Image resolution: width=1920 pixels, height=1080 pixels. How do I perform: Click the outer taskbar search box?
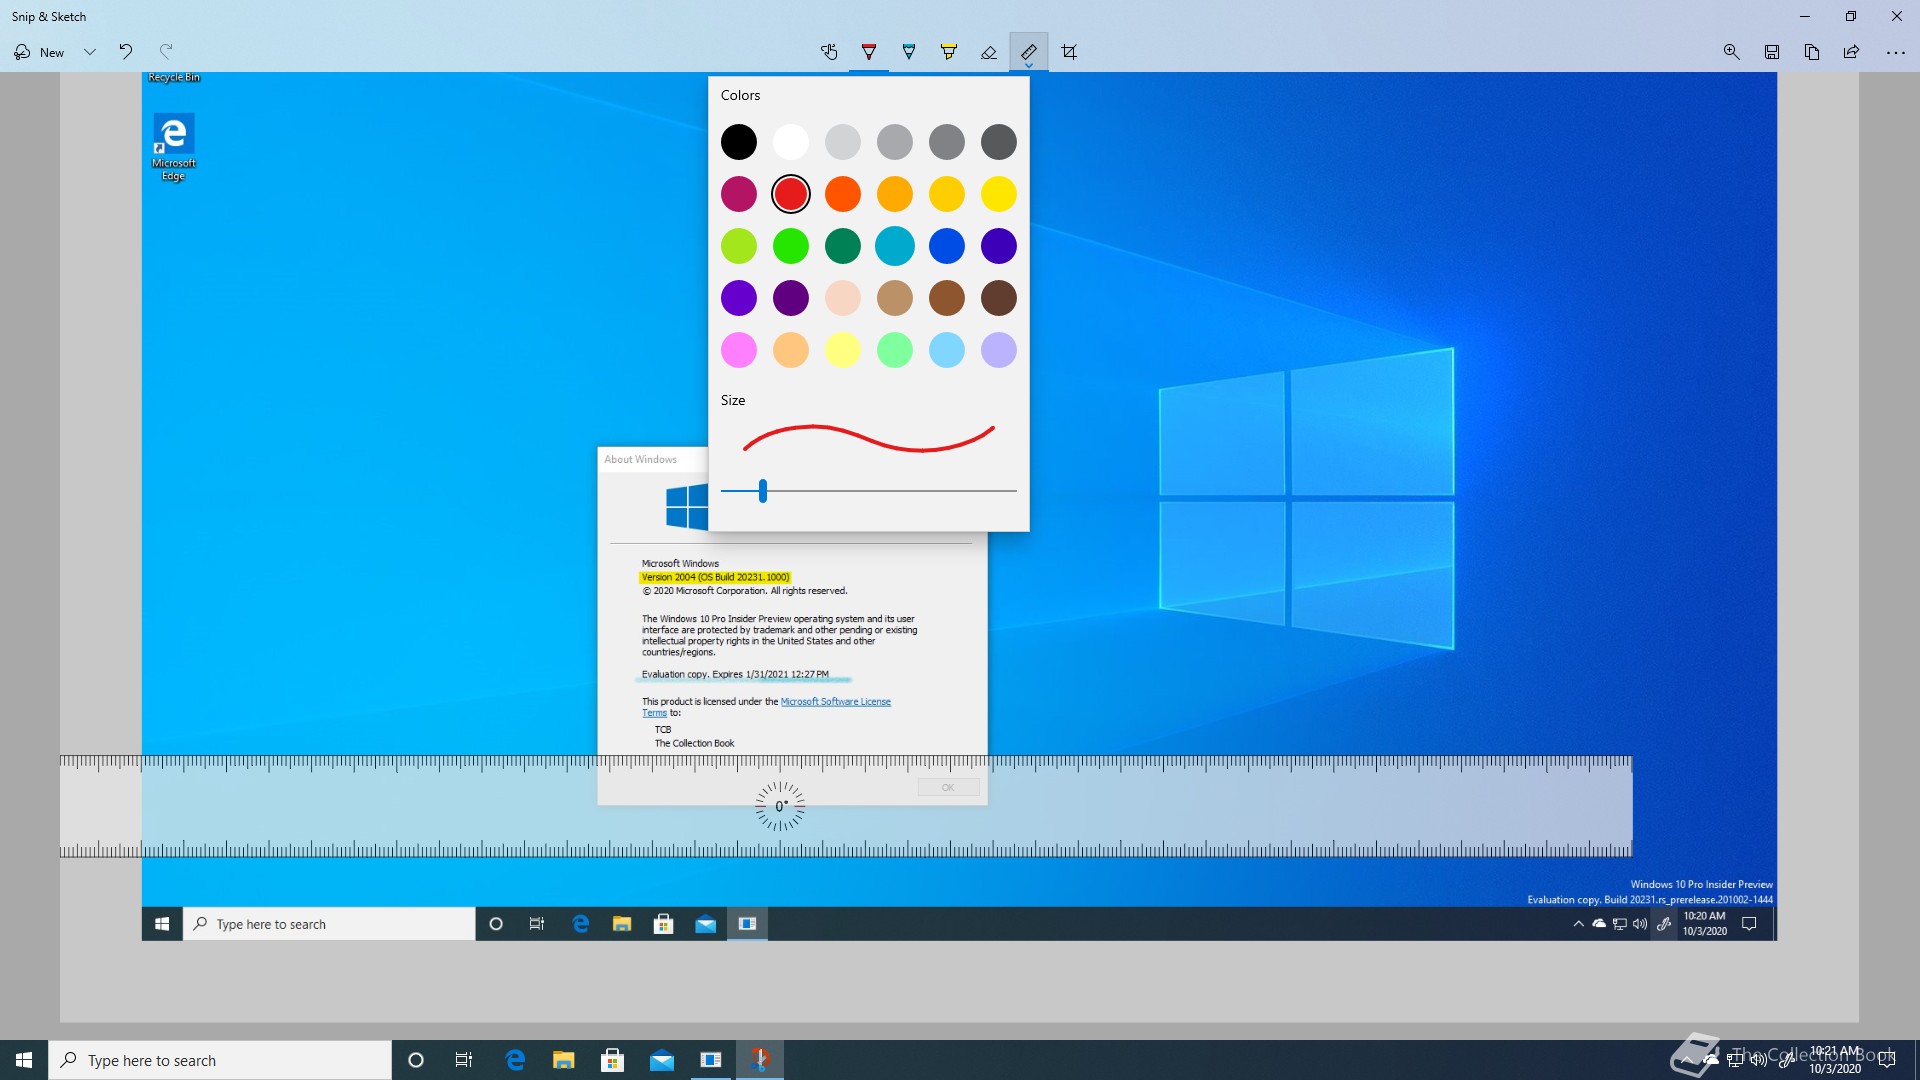click(x=220, y=1060)
